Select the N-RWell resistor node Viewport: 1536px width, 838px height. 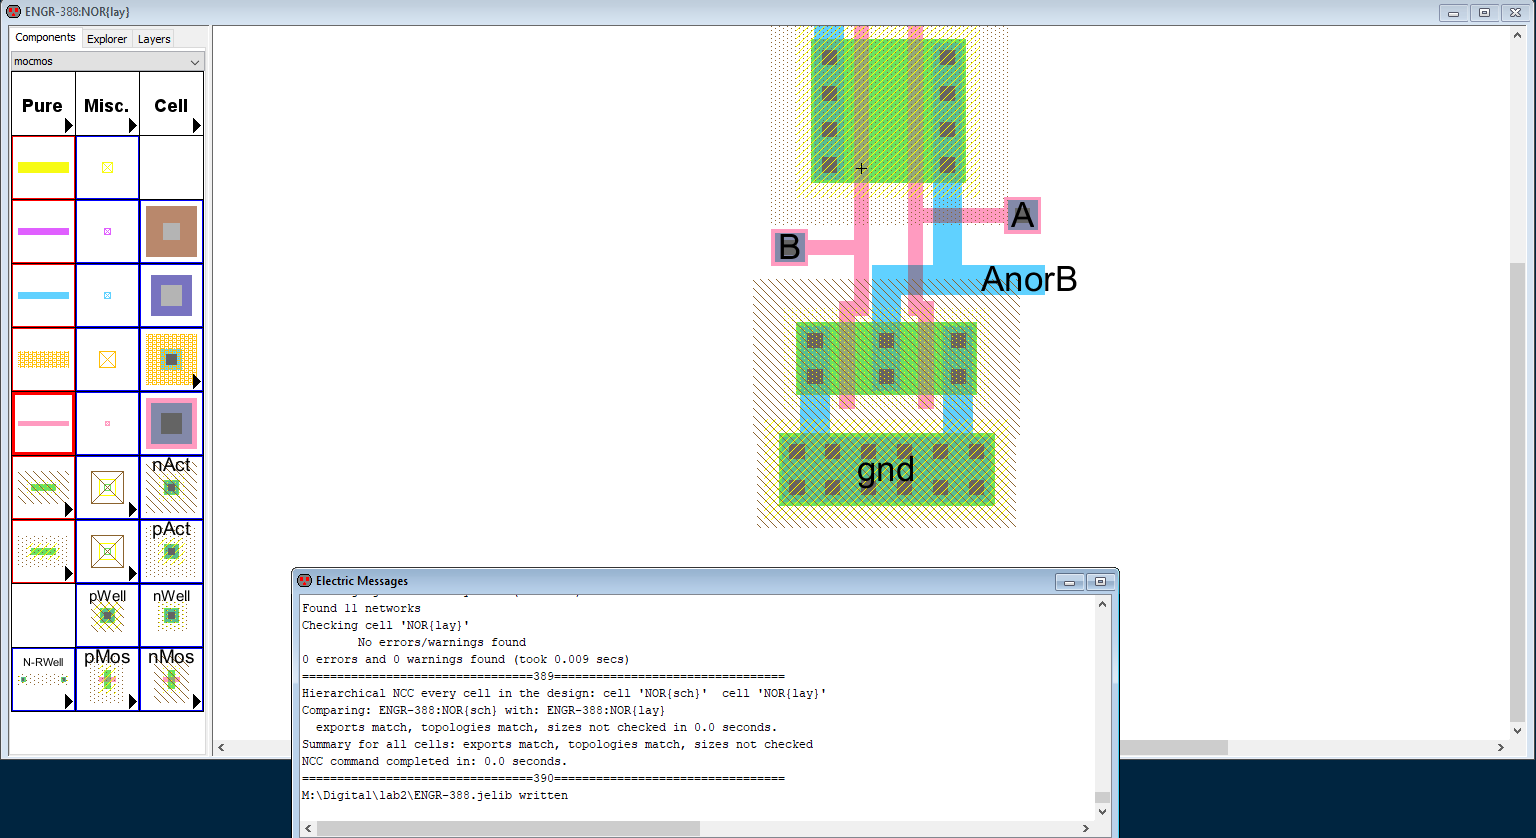(x=43, y=679)
